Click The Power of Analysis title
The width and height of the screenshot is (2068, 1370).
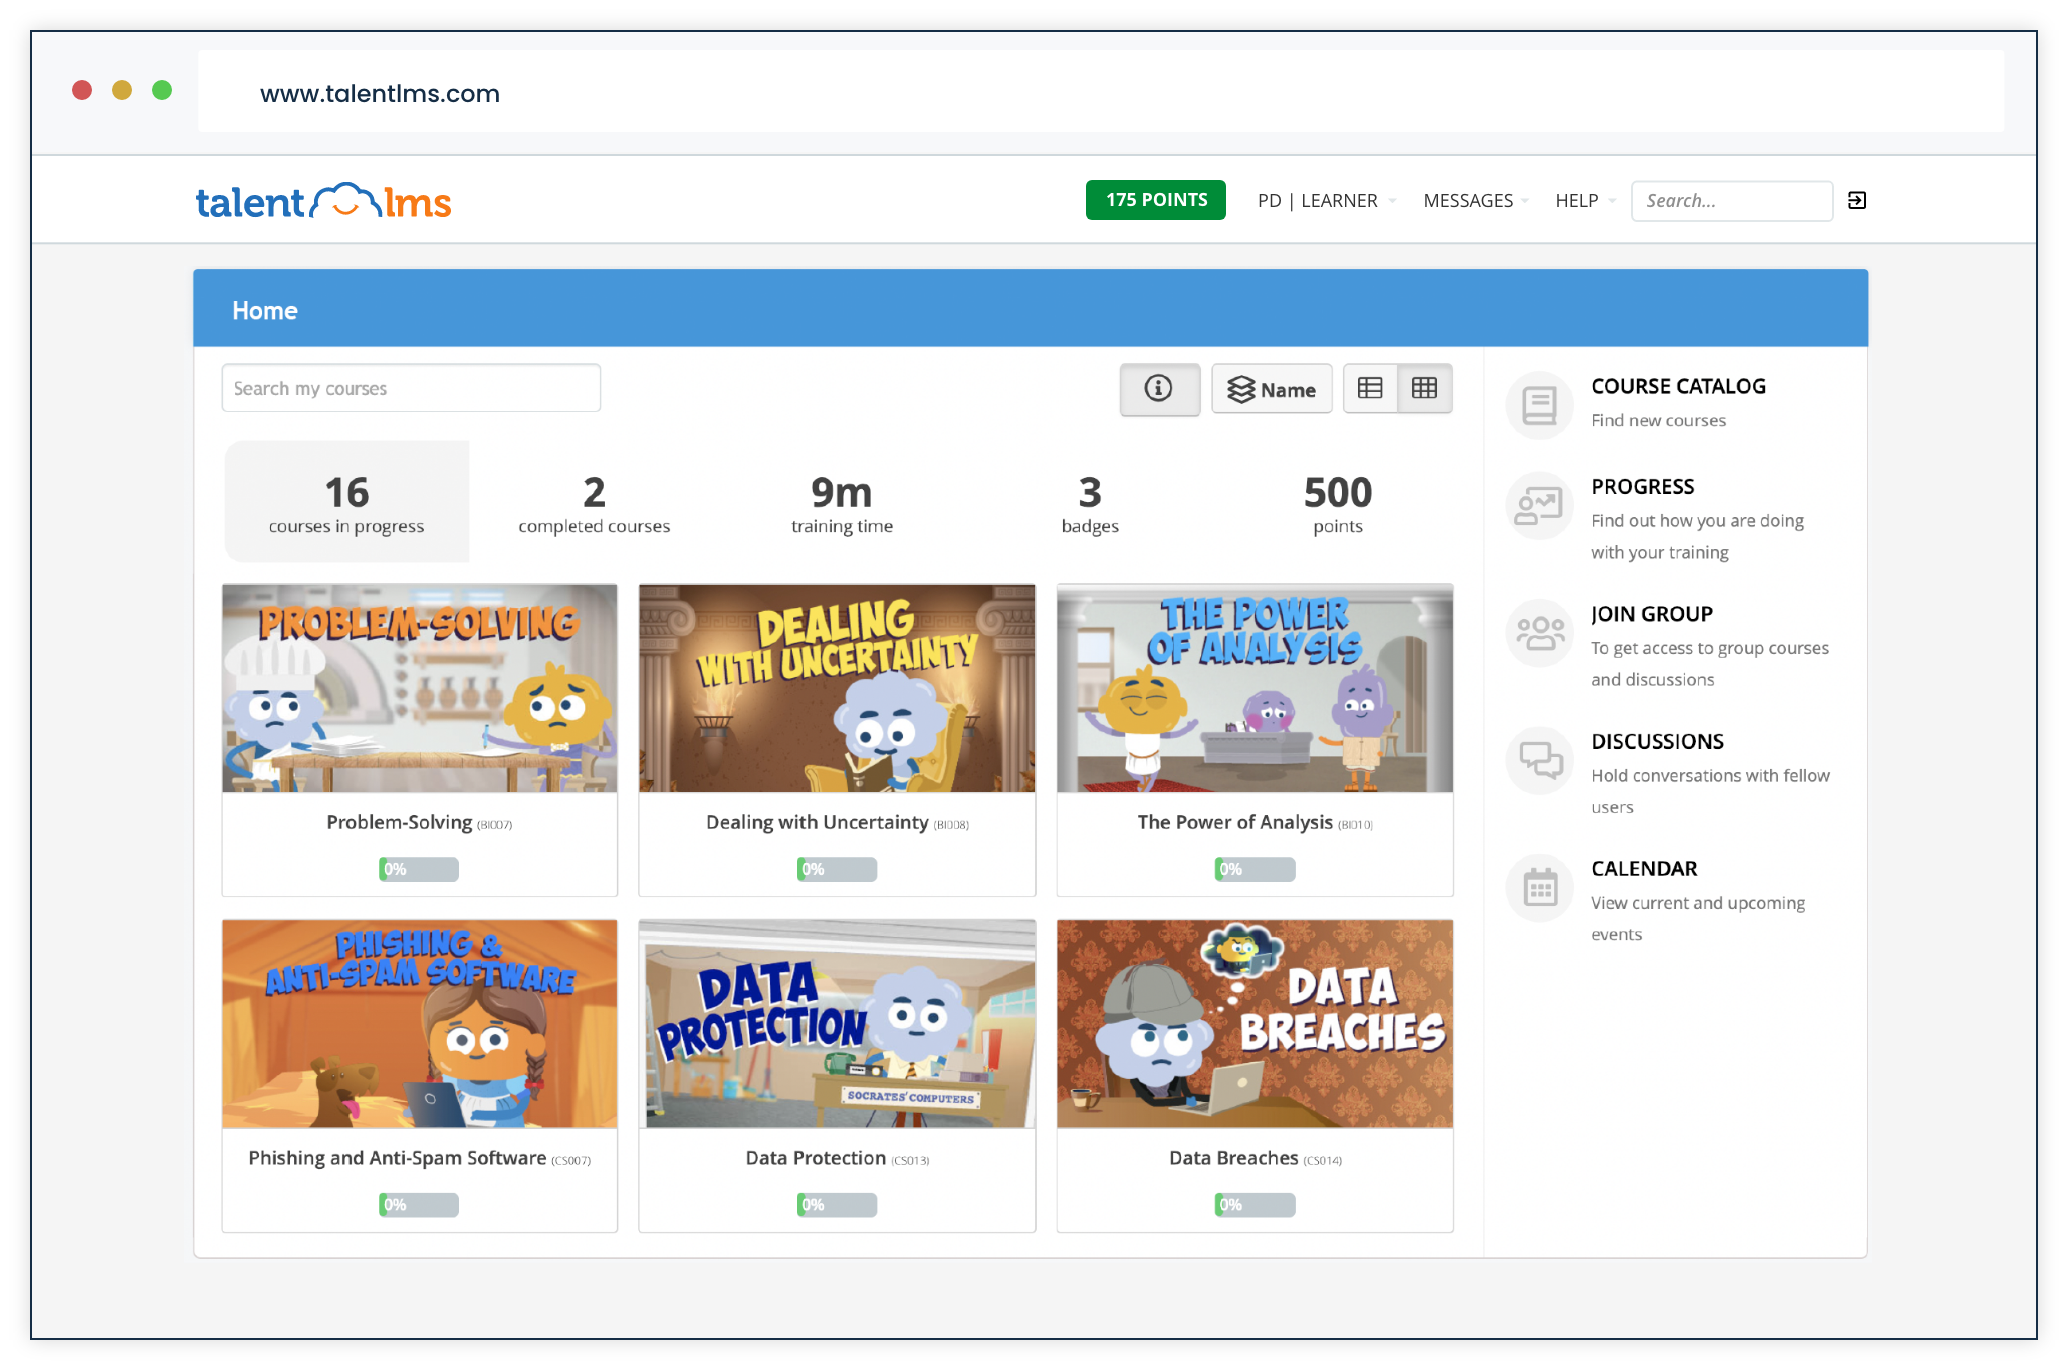(x=1235, y=822)
